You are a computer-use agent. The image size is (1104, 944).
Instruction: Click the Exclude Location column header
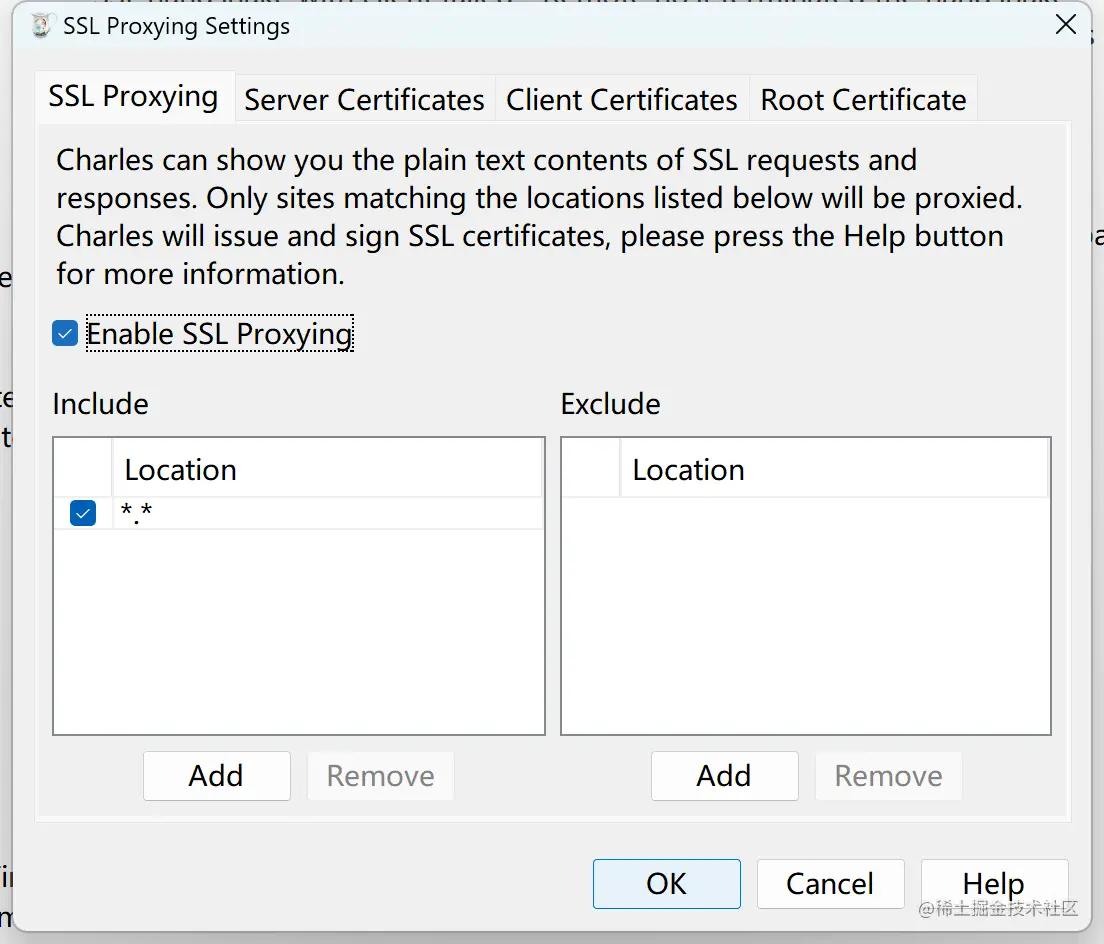(834, 469)
